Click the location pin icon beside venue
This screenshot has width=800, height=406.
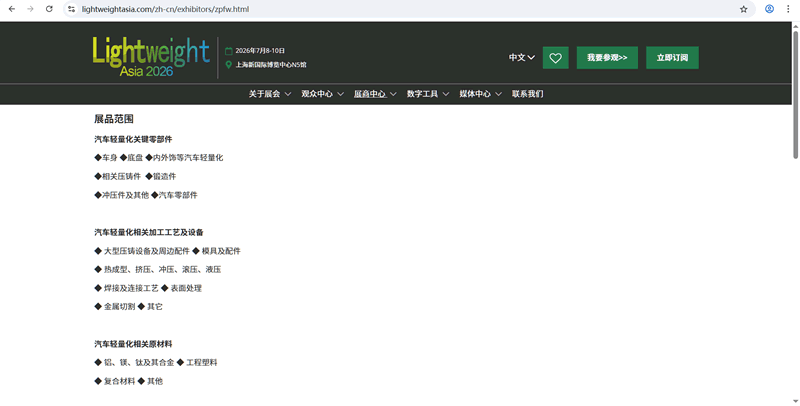pyautogui.click(x=228, y=64)
